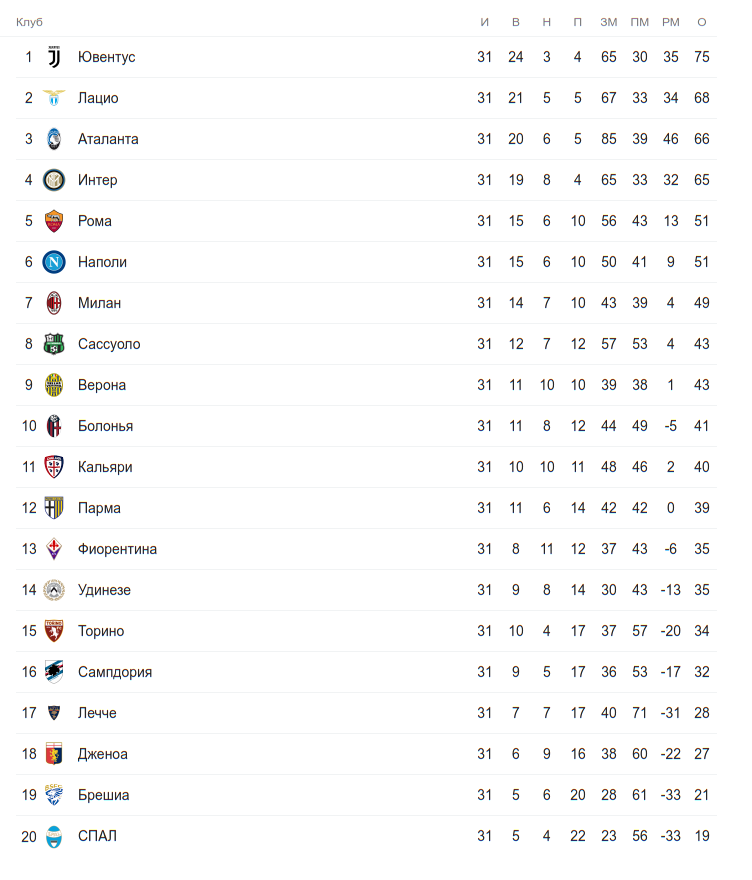This screenshot has width=752, height=880.
Task: Click the СПАЛ team name
Action: (x=97, y=836)
